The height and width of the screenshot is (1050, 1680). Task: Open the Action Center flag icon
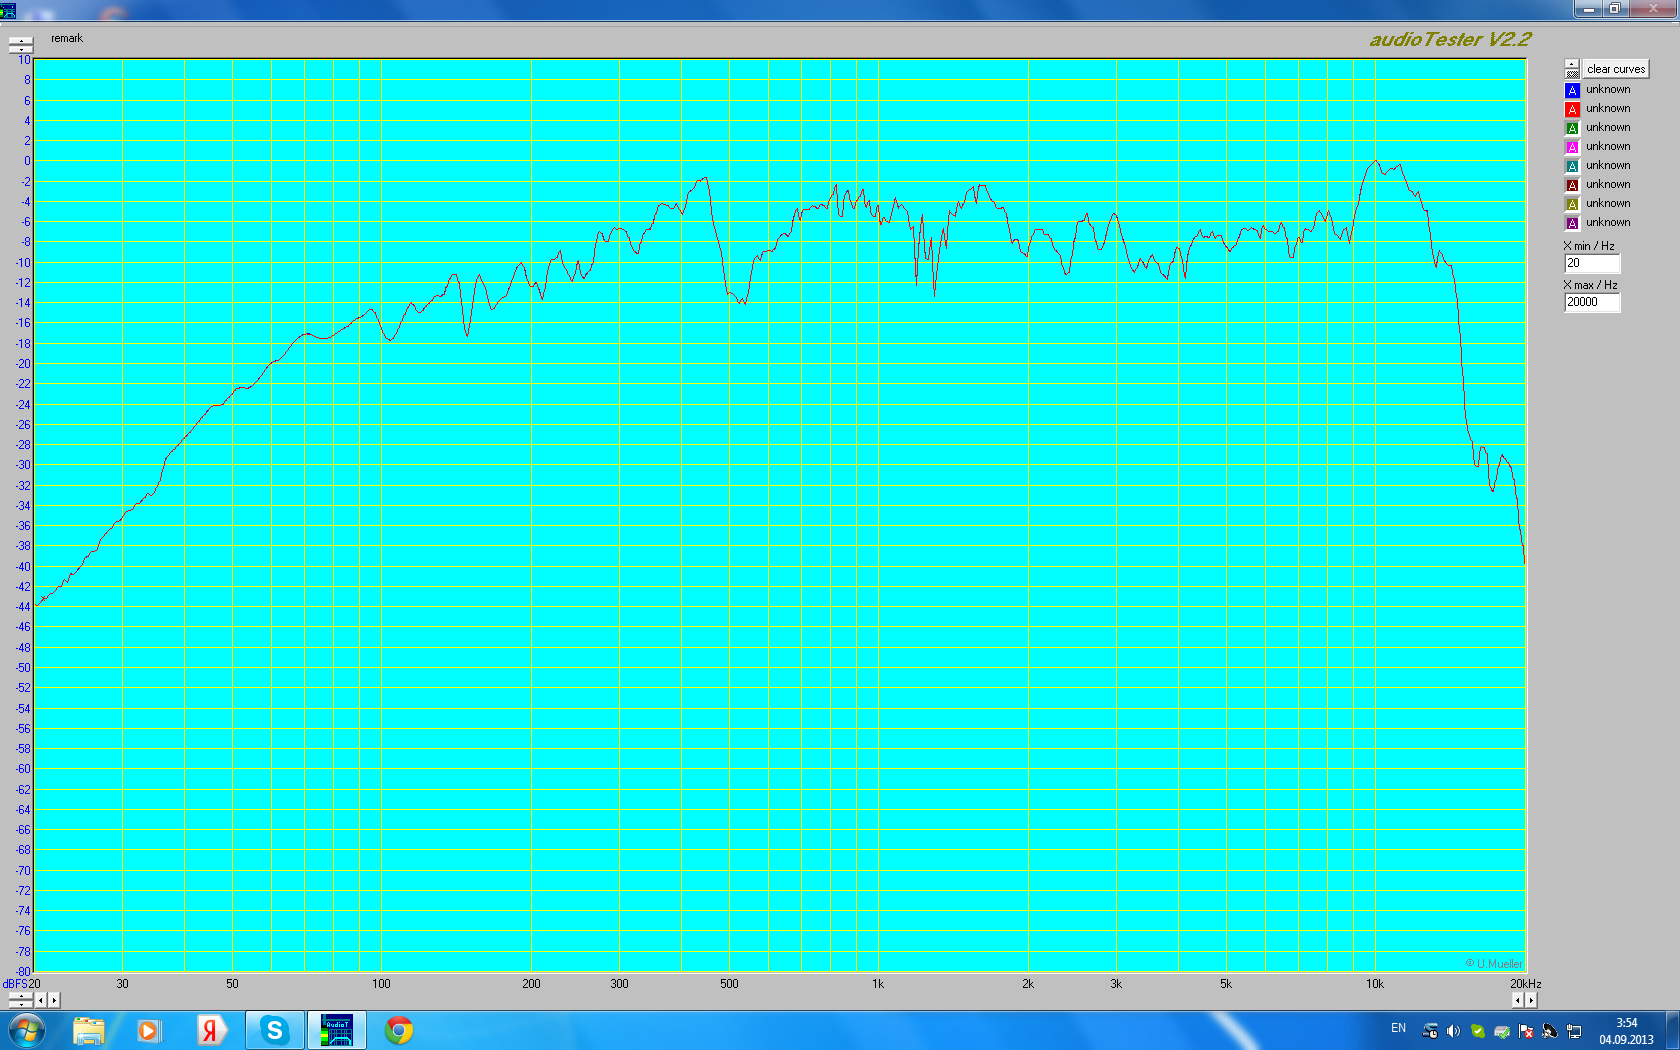point(1526,1031)
